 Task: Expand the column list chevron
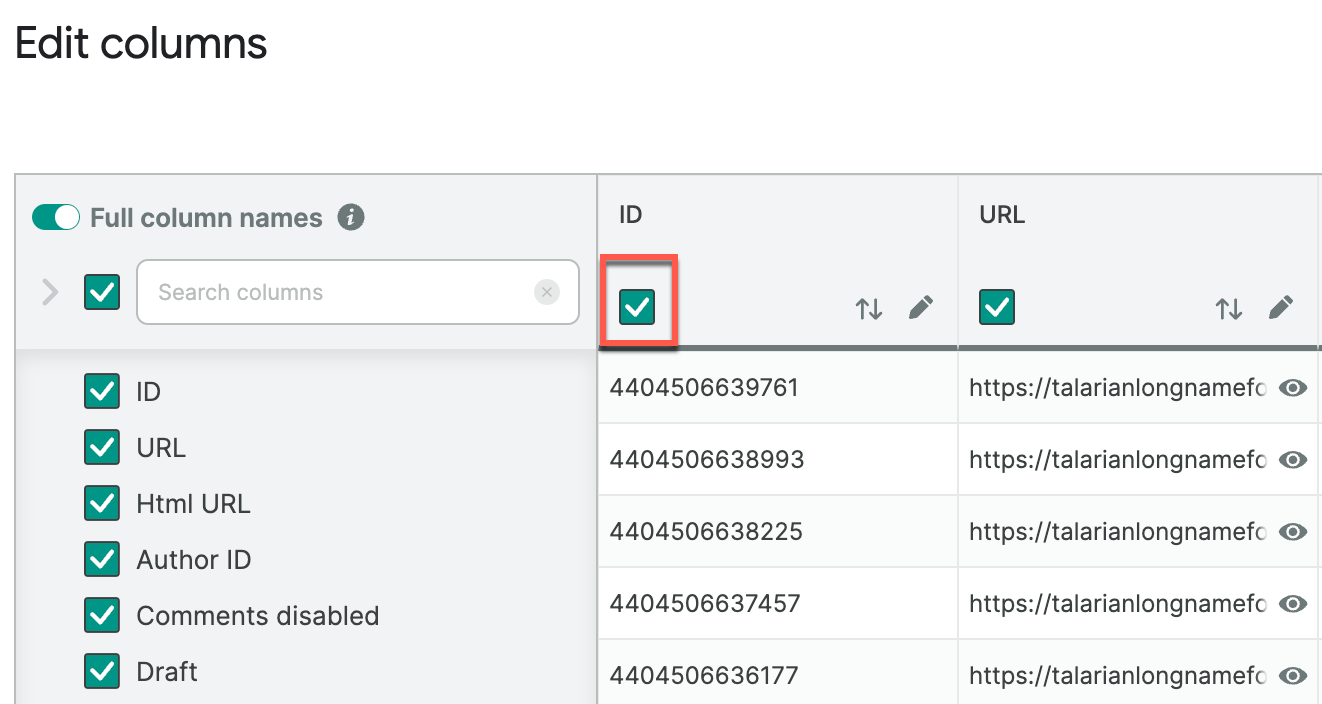click(50, 292)
